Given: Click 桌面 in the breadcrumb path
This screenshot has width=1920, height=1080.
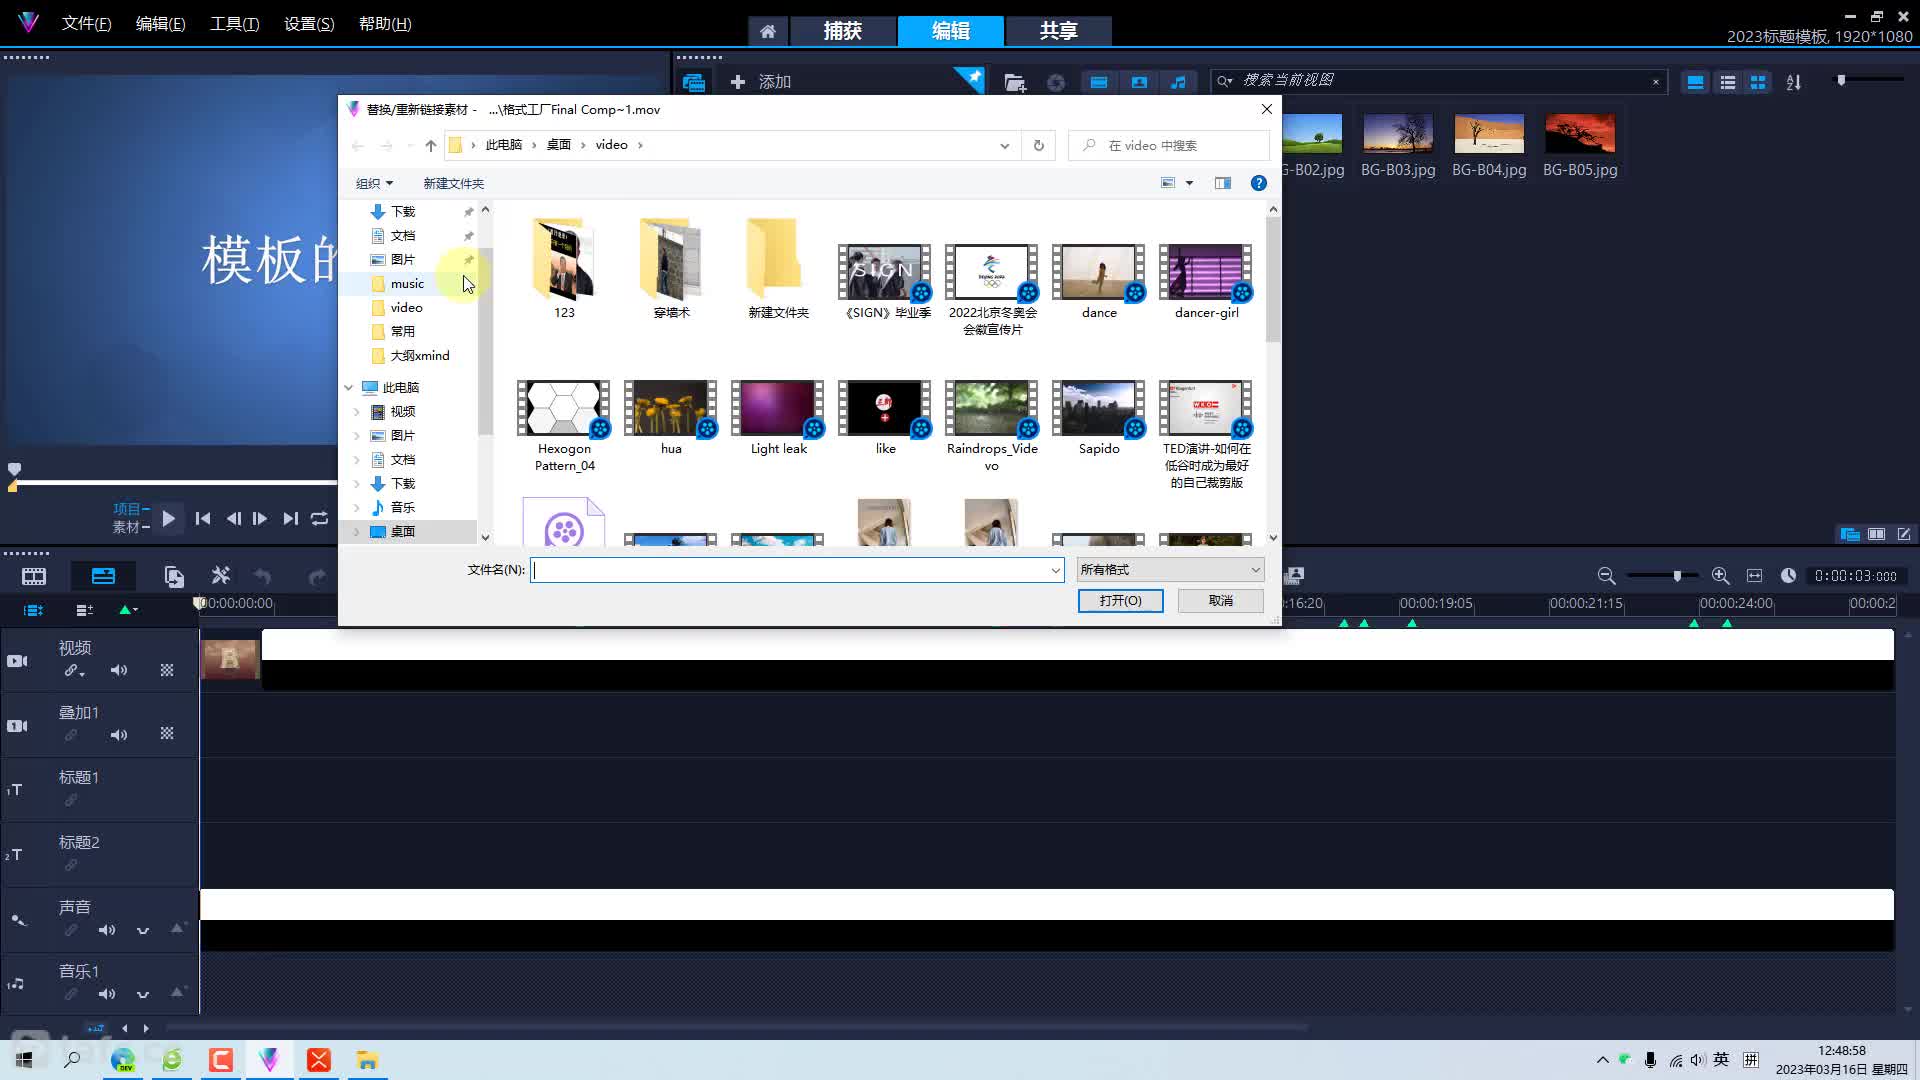Looking at the screenshot, I should [x=558, y=145].
